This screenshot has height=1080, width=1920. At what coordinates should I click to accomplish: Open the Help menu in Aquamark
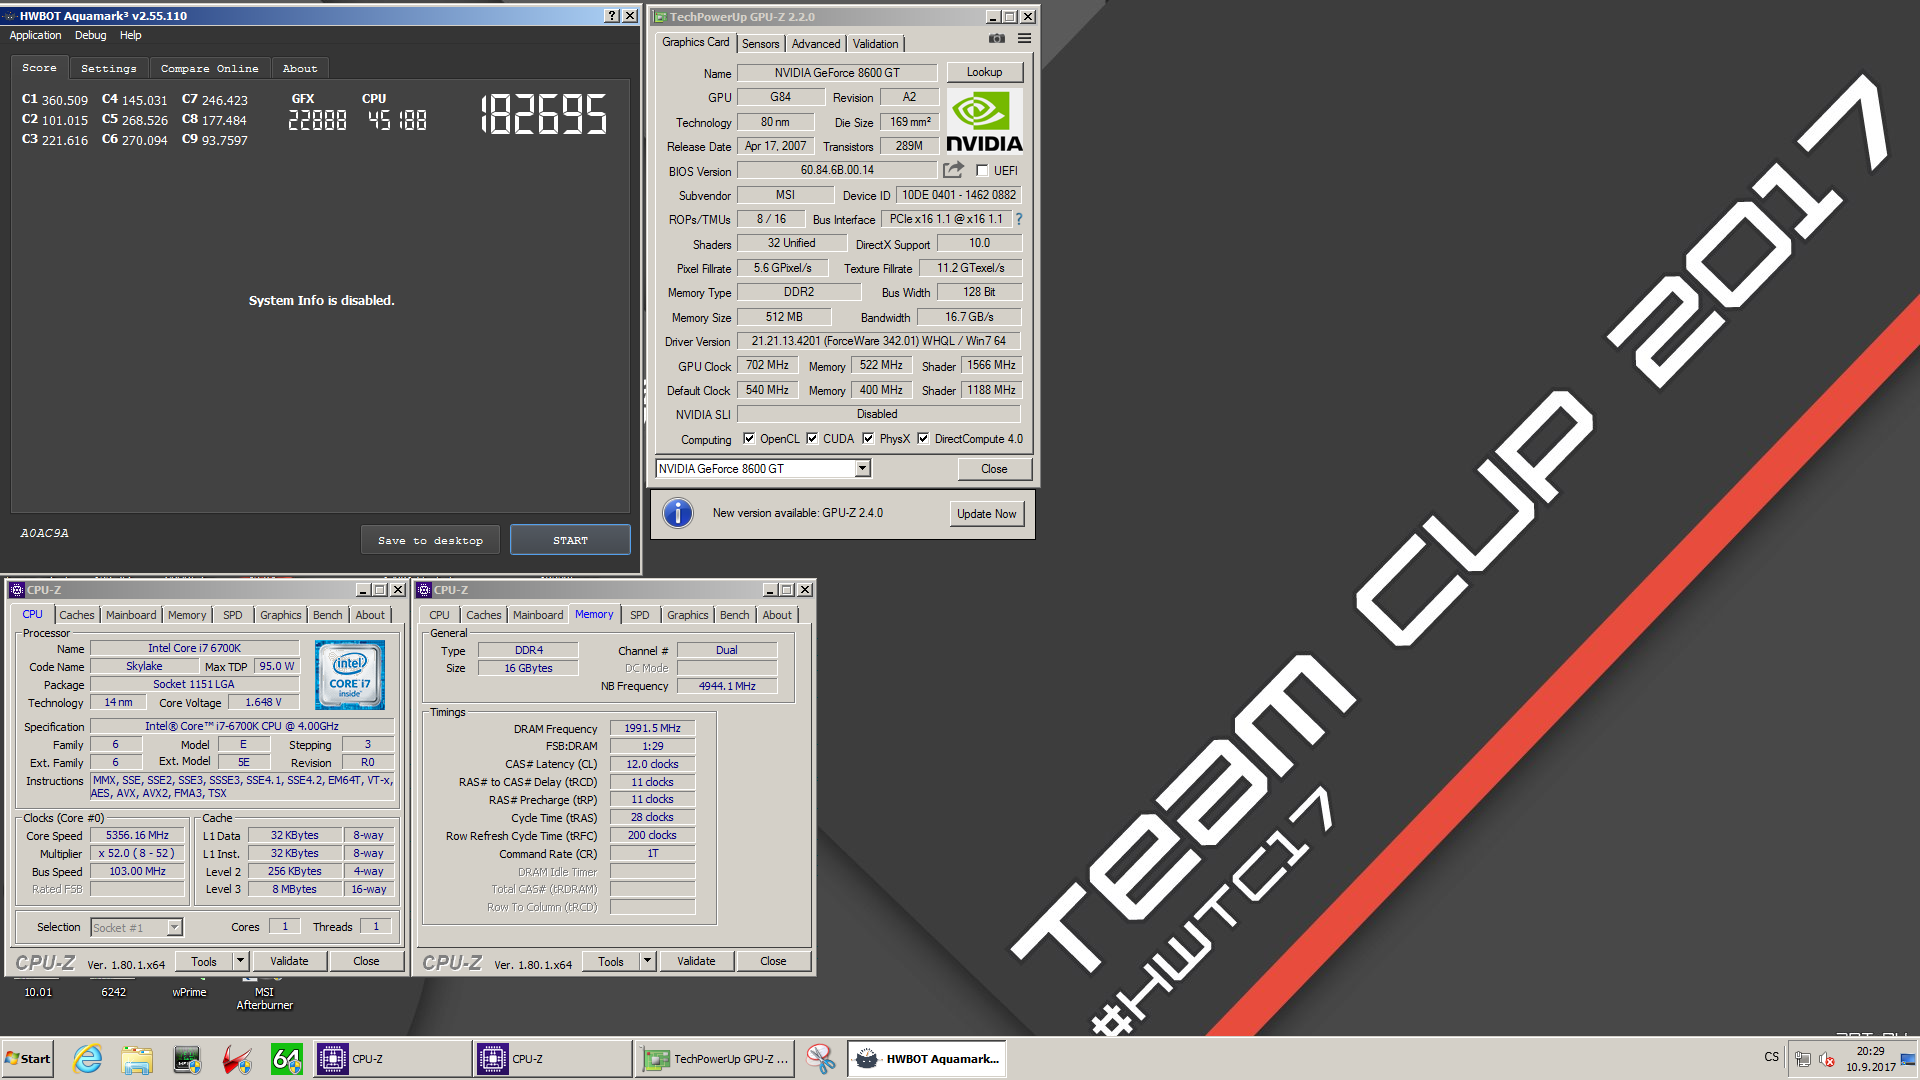[130, 35]
